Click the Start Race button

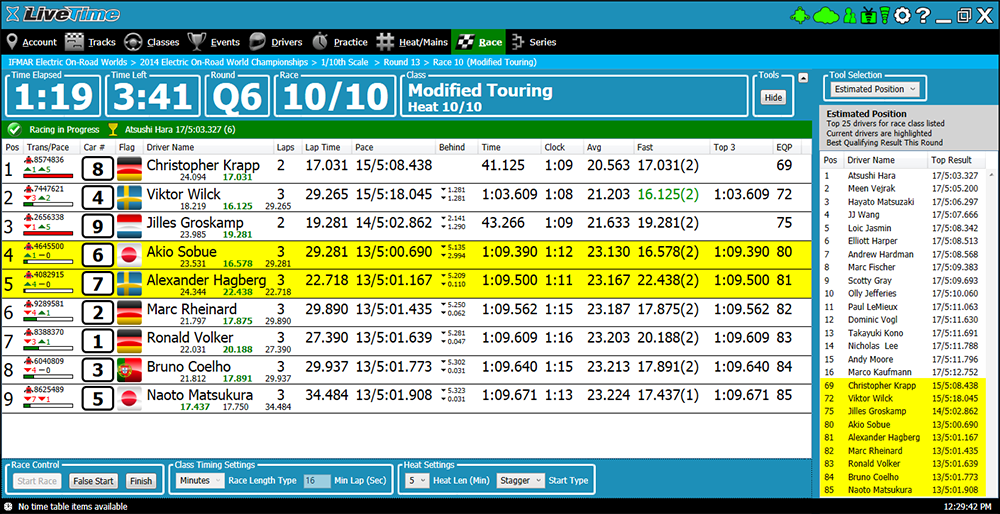(37, 481)
